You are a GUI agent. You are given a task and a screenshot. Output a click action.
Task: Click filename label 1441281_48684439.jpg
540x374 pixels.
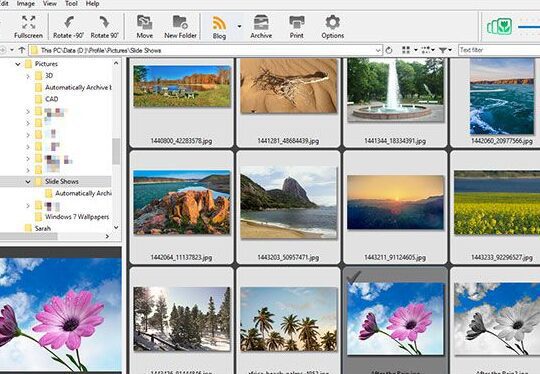tap(288, 141)
